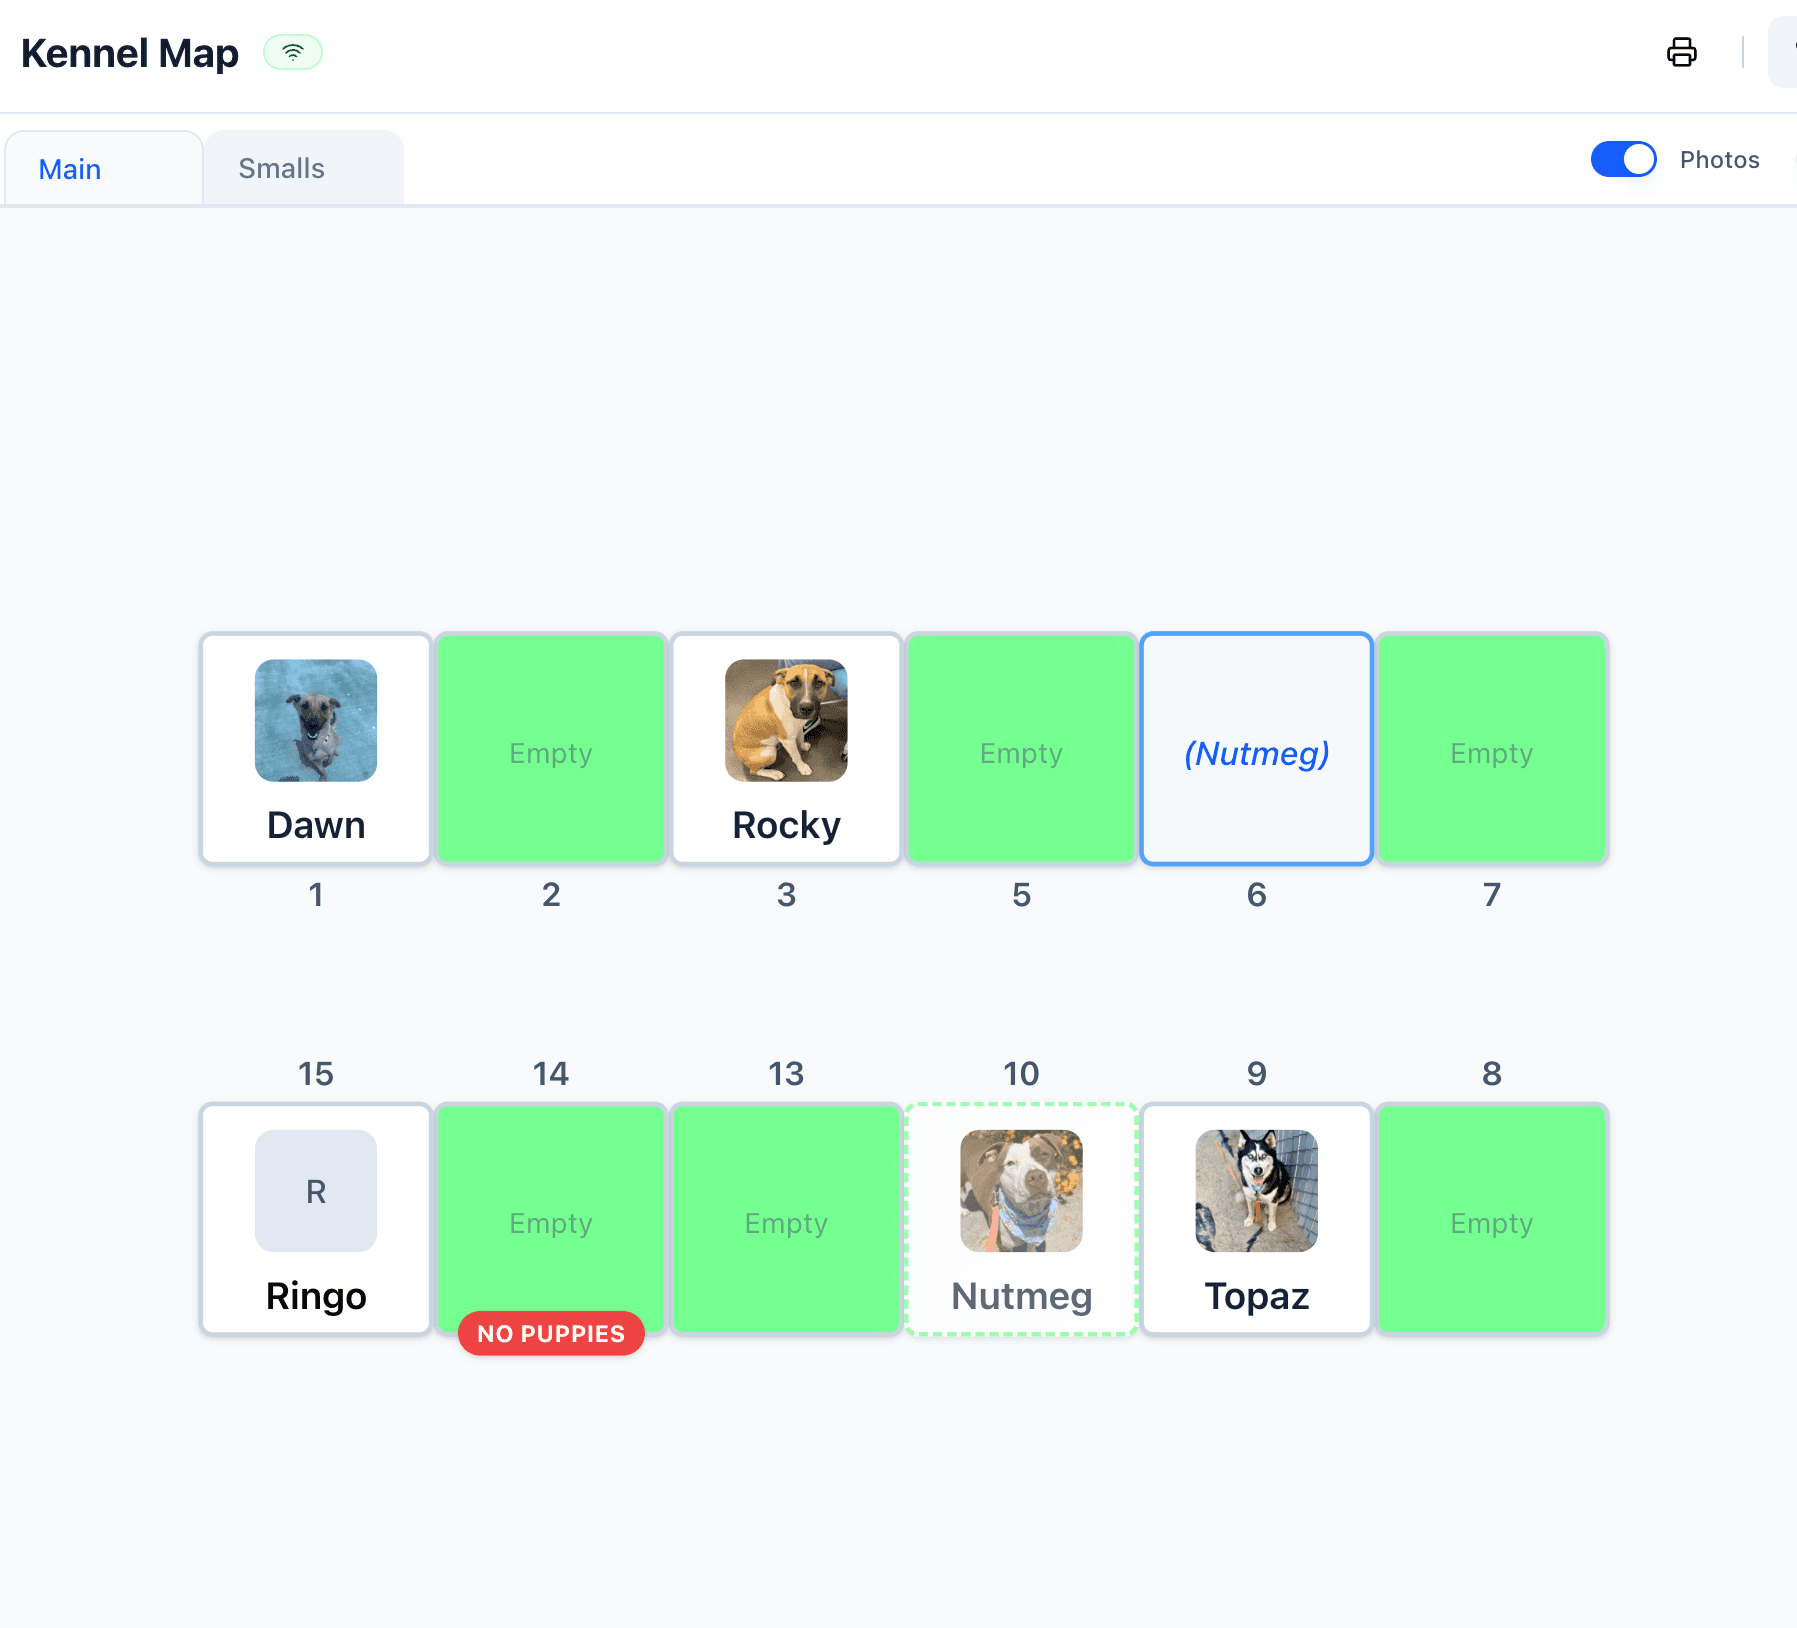Click Nutmeg's photo in kennel 10
The width and height of the screenshot is (1797, 1628).
(x=1021, y=1192)
